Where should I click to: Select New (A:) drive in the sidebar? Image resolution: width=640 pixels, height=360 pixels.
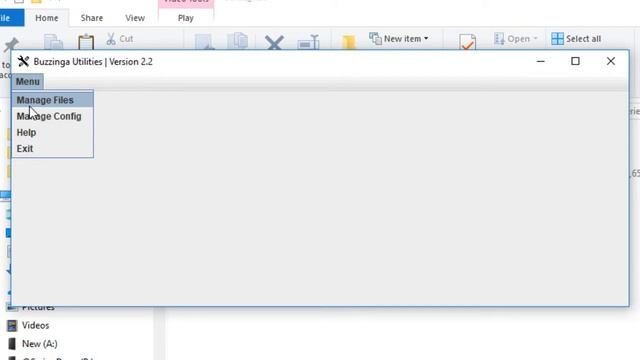(40, 344)
